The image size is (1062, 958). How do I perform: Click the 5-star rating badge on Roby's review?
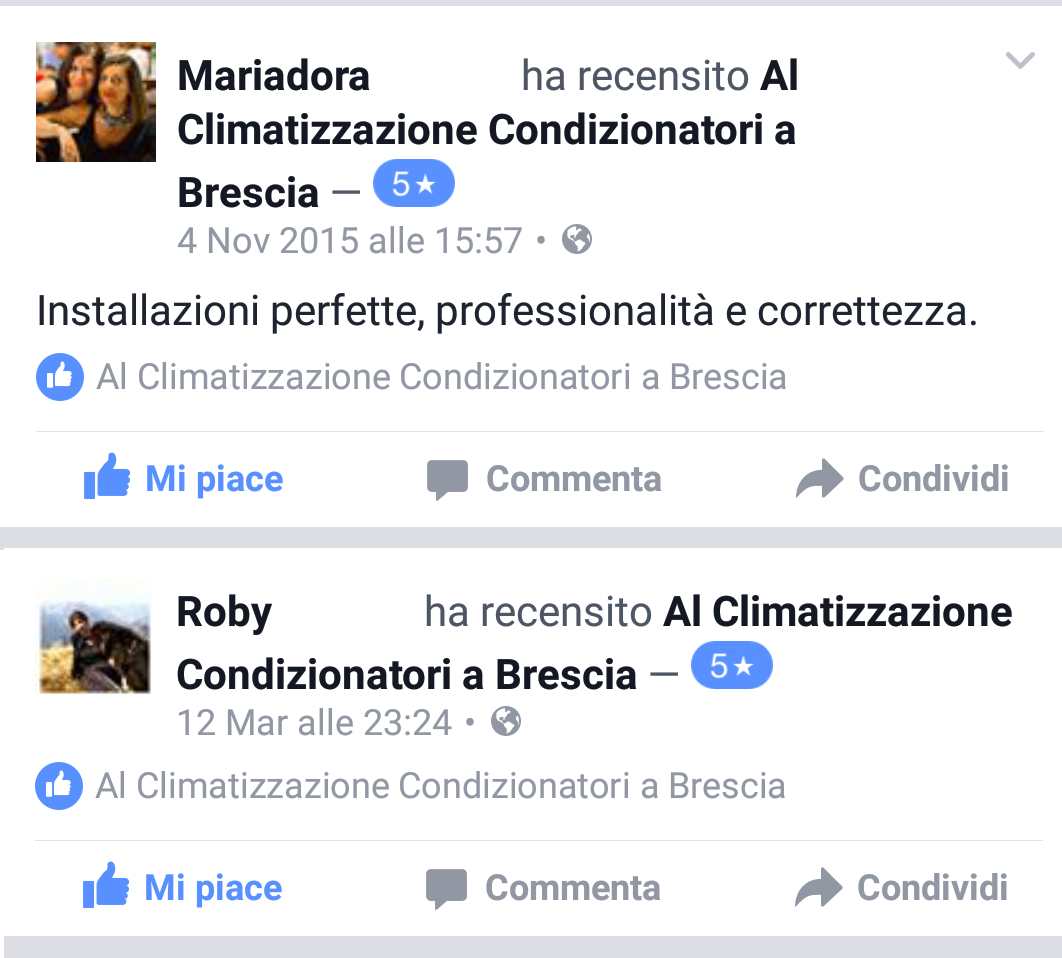click(x=731, y=665)
